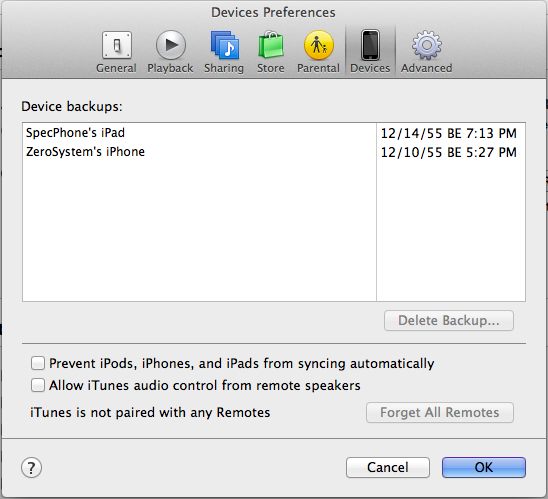This screenshot has height=499, width=548.
Task: Select the 12/10/55 BE 5:27 PM backup date
Action: (x=448, y=152)
